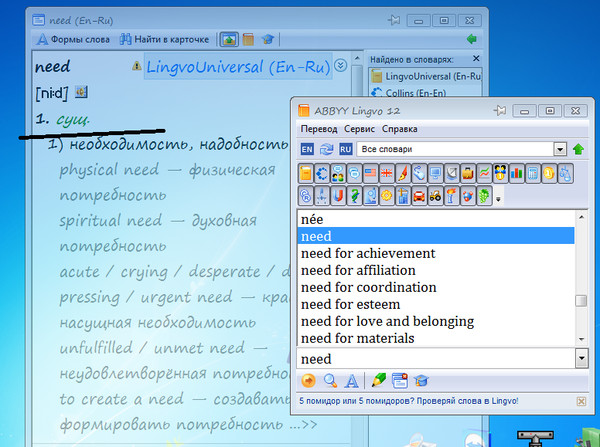Select 'need for achievement' entry
This screenshot has width=600, height=447.
click(436, 253)
